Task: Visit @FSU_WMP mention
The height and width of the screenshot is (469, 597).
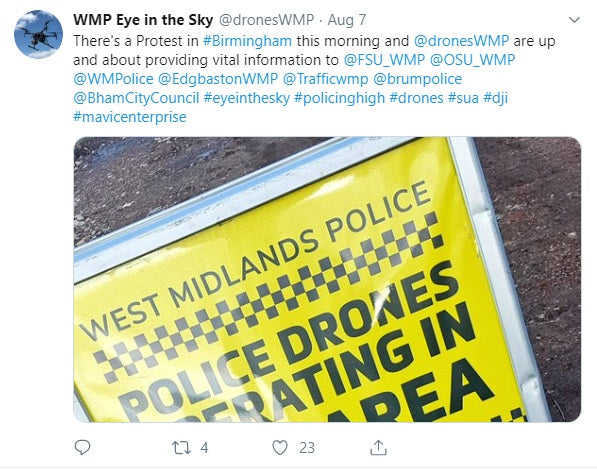Action: tap(384, 60)
